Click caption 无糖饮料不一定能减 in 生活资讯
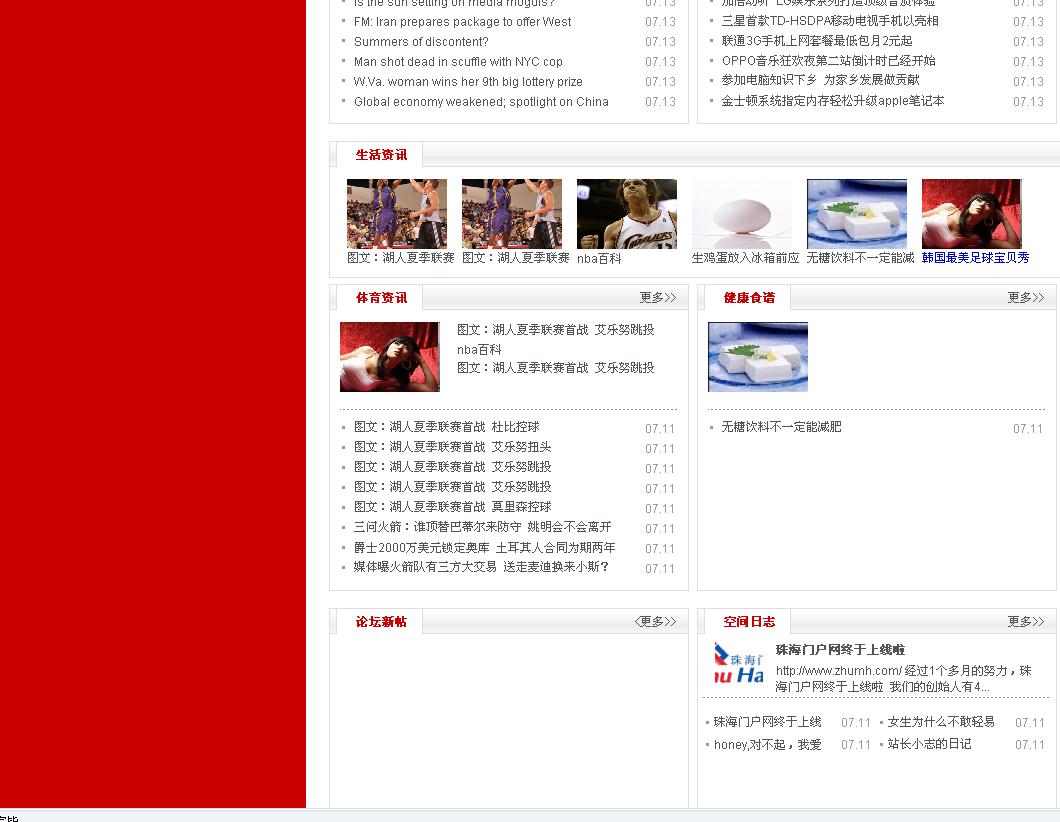 pos(860,258)
